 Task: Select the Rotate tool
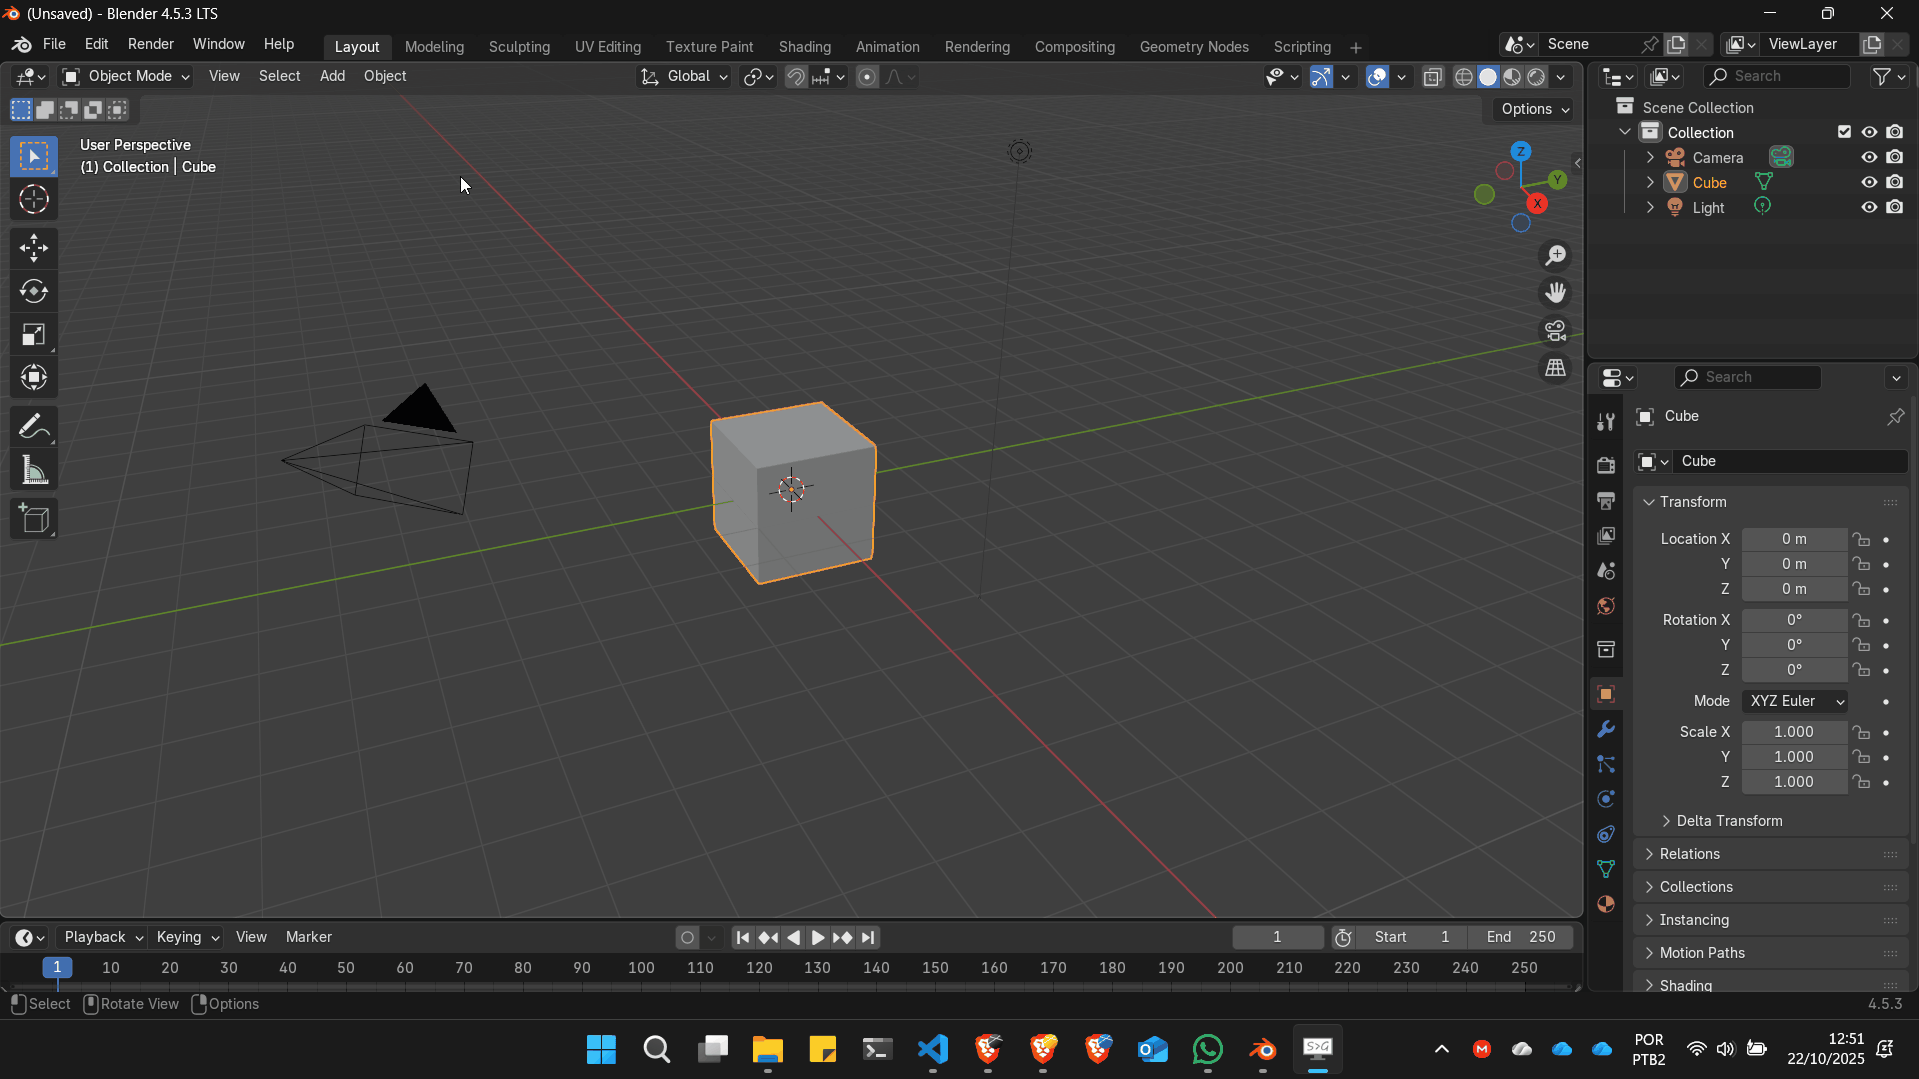pyautogui.click(x=34, y=292)
